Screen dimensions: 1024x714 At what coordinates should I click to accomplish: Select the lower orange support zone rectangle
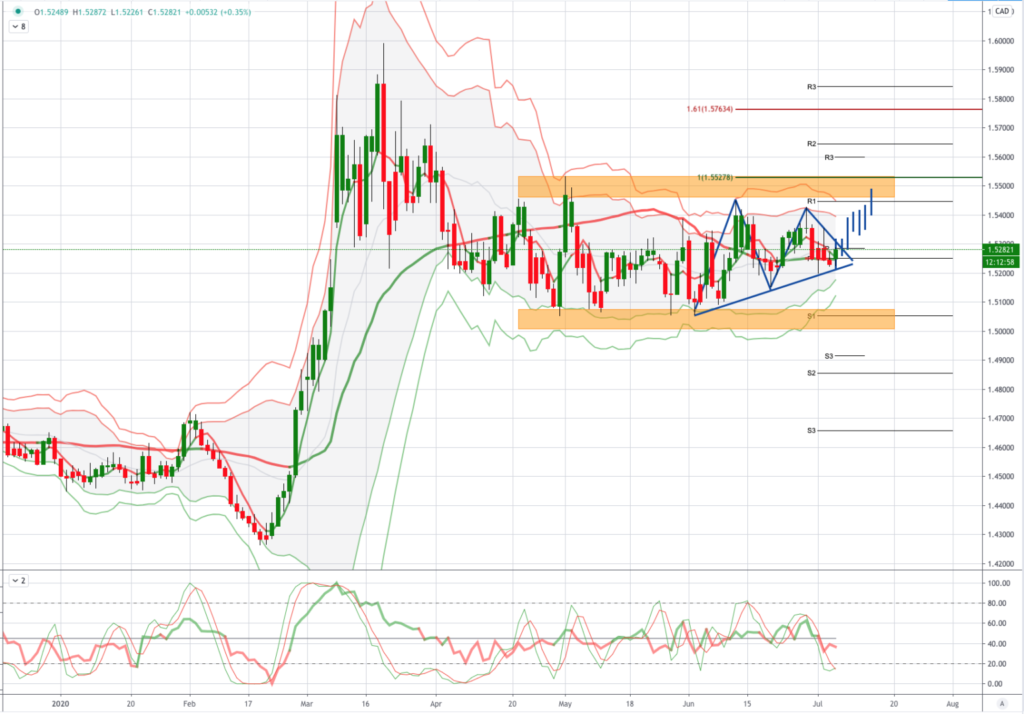click(620, 319)
